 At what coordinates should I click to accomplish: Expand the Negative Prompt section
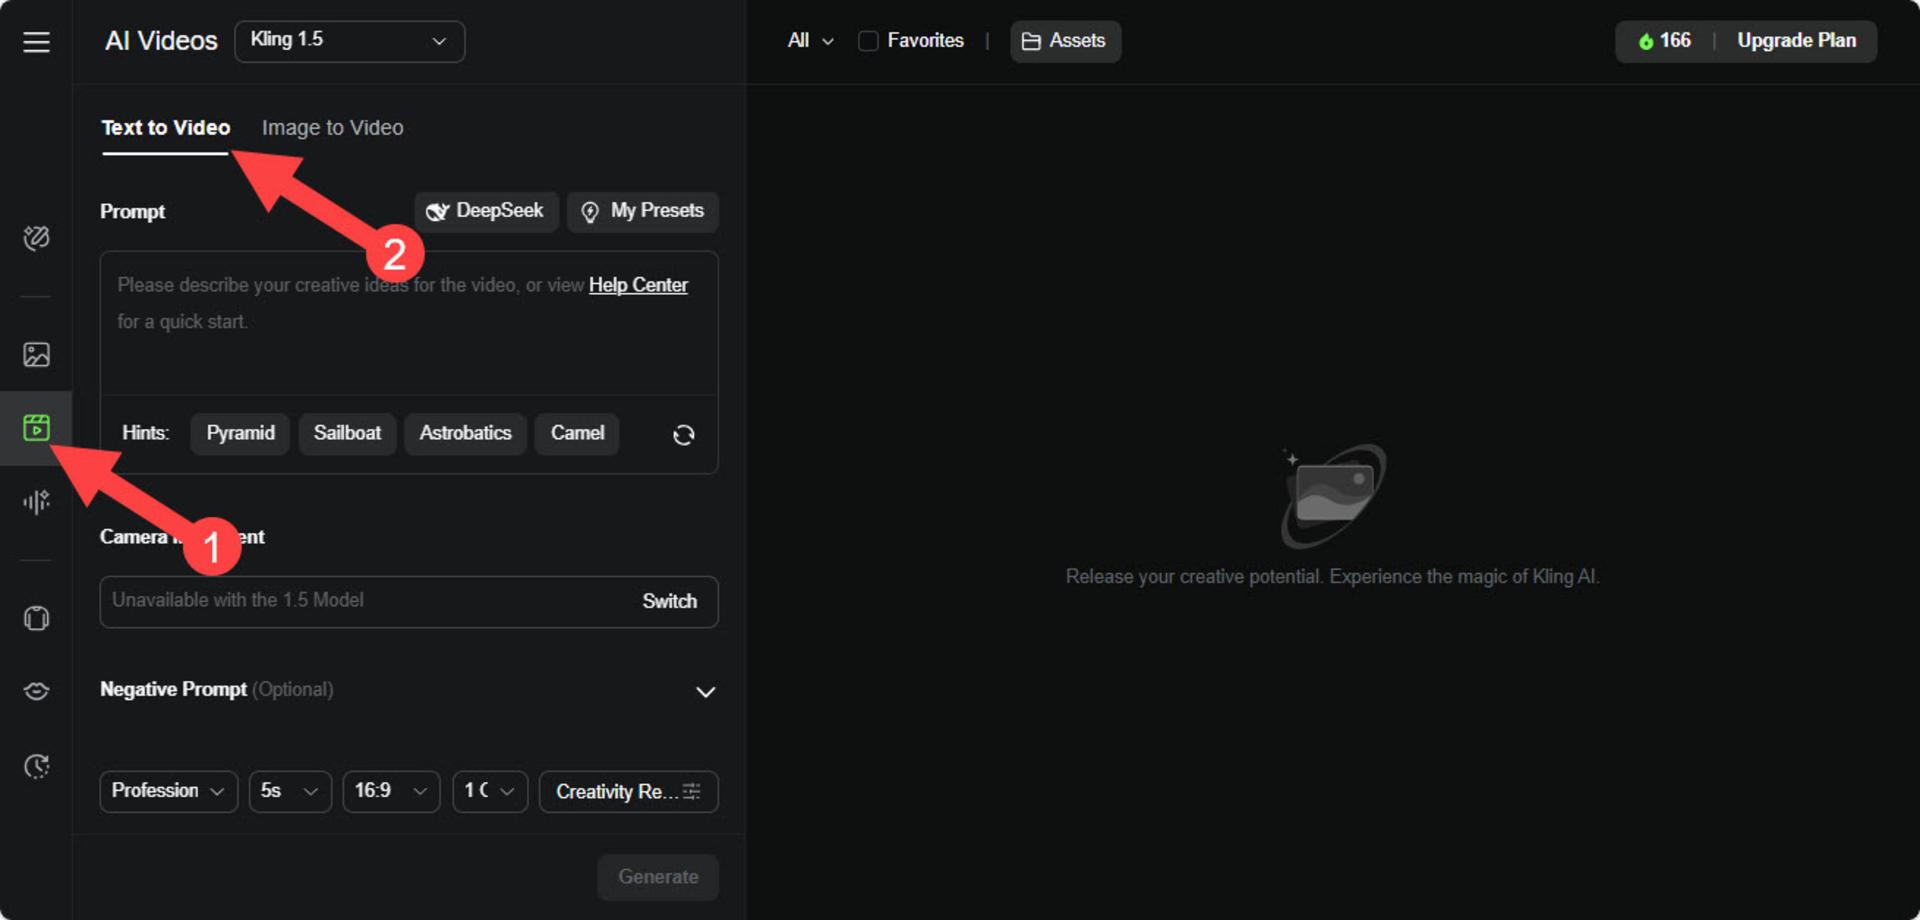point(705,691)
